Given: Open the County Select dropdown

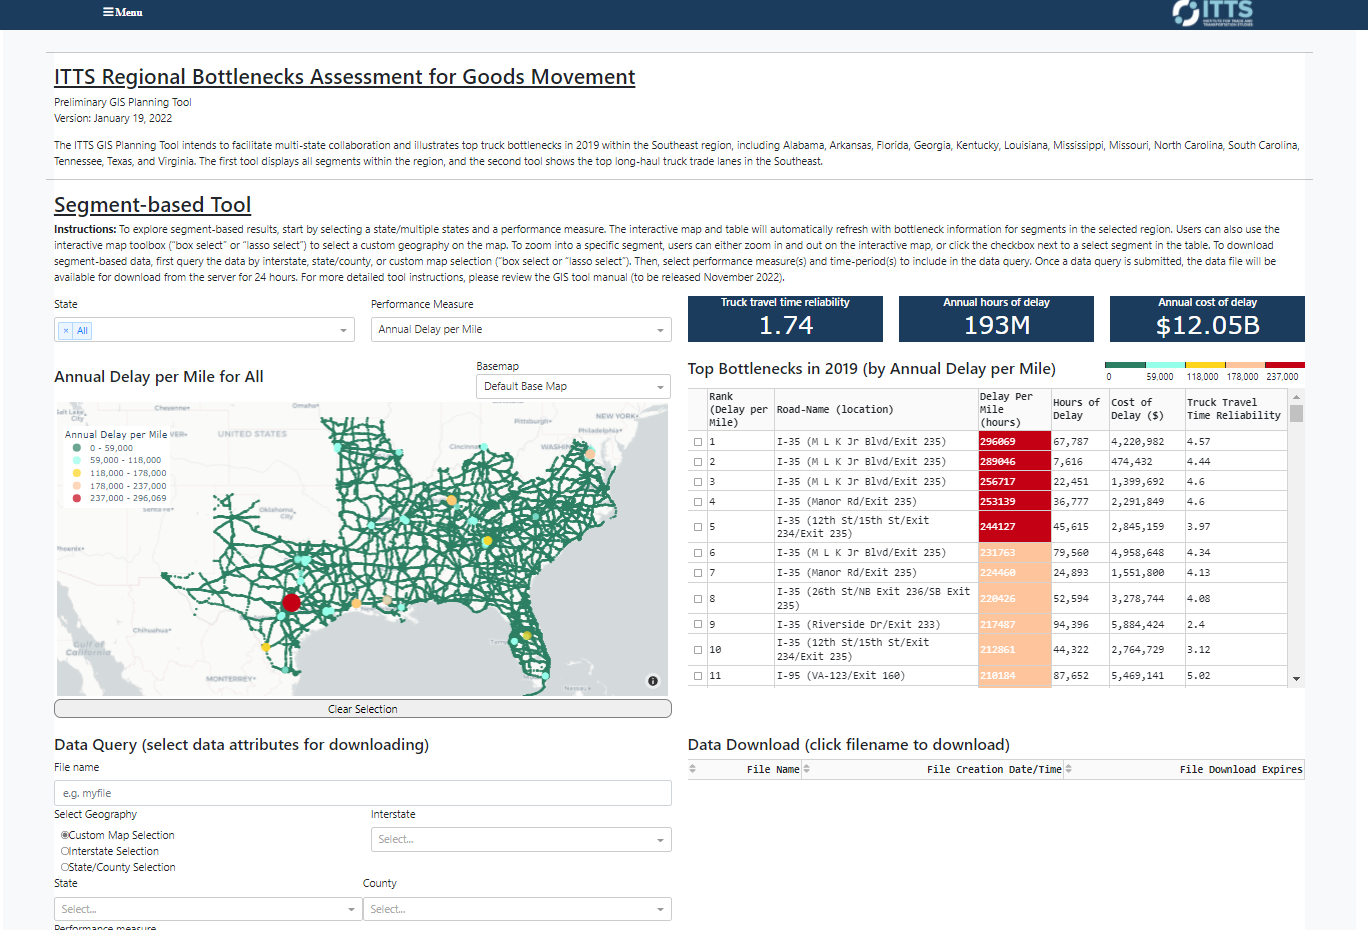Looking at the screenshot, I should 517,909.
